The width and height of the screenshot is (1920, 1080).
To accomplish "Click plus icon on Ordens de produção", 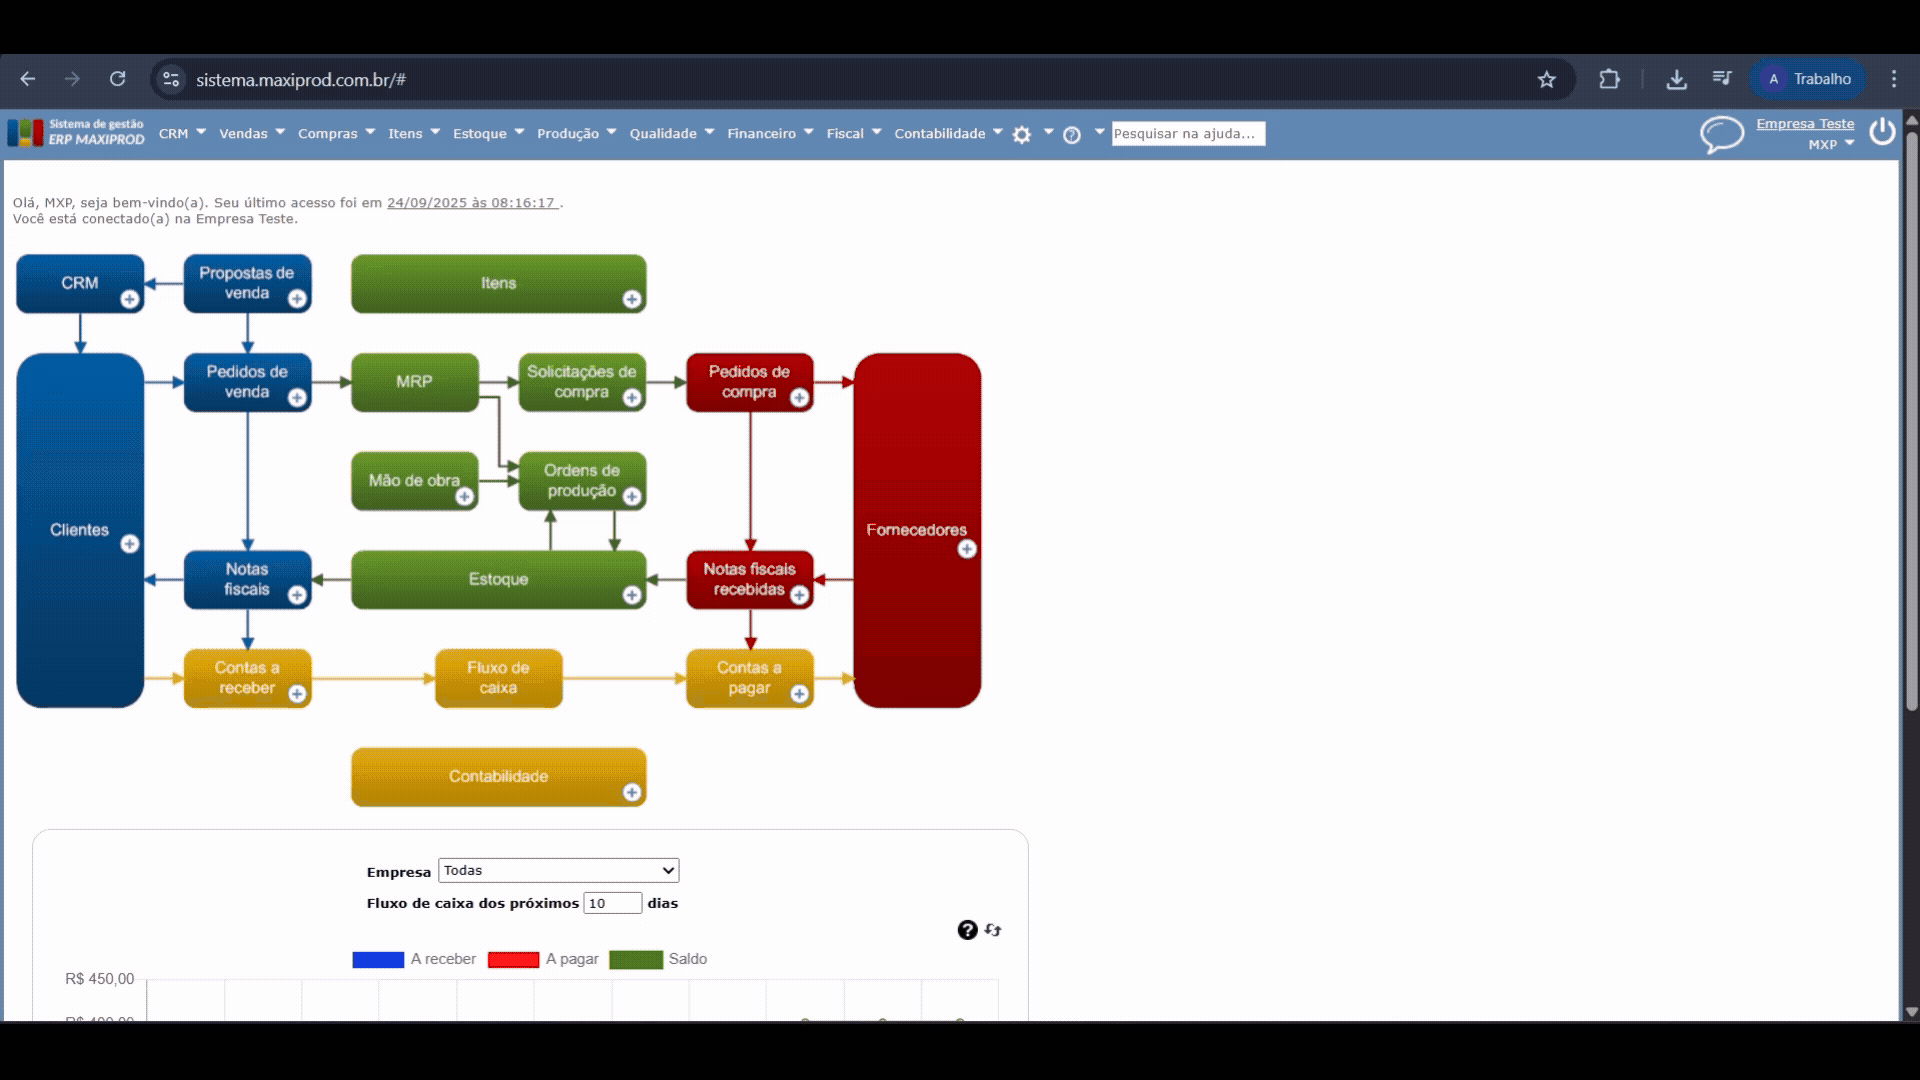I will (x=632, y=496).
